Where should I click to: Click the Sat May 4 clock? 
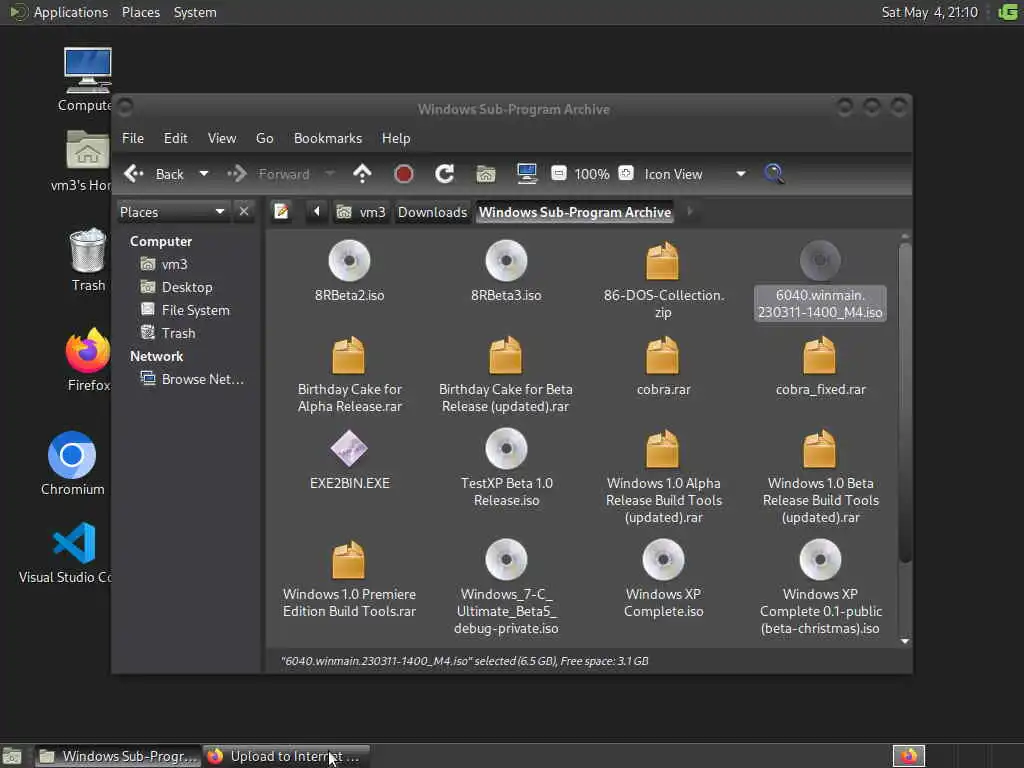(929, 12)
